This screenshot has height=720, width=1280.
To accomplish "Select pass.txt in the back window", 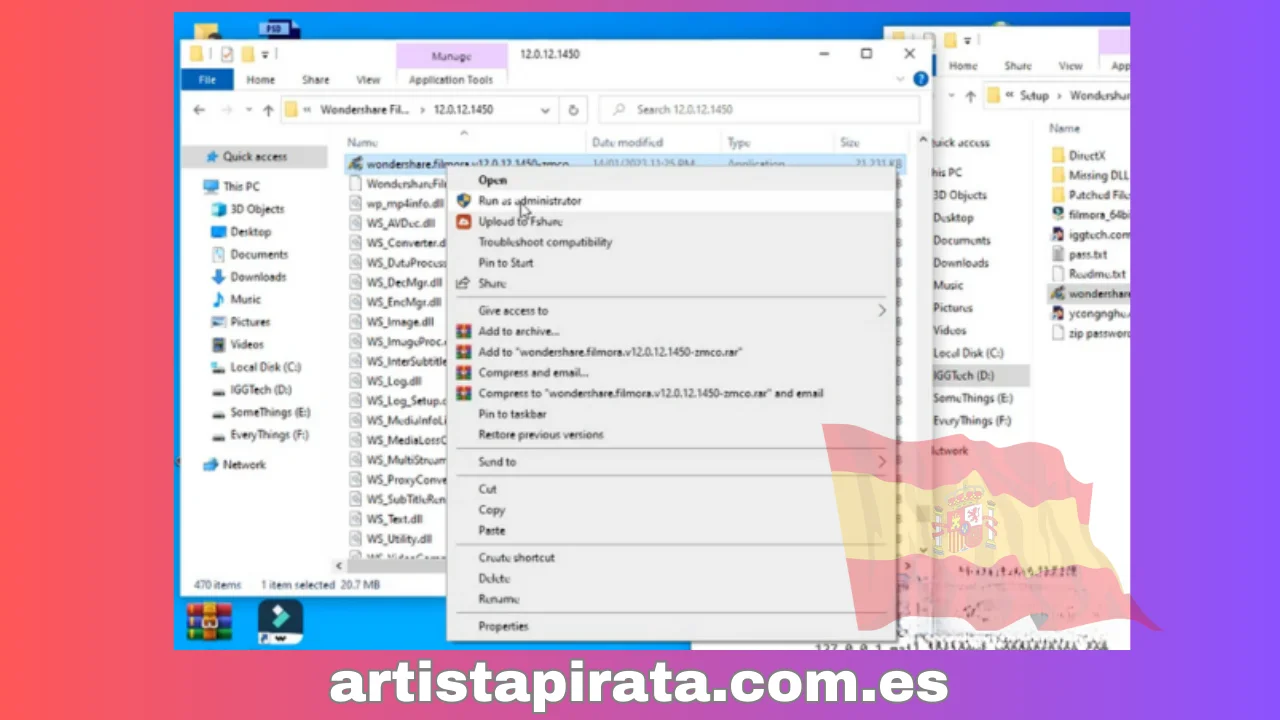I will pyautogui.click(x=1087, y=255).
